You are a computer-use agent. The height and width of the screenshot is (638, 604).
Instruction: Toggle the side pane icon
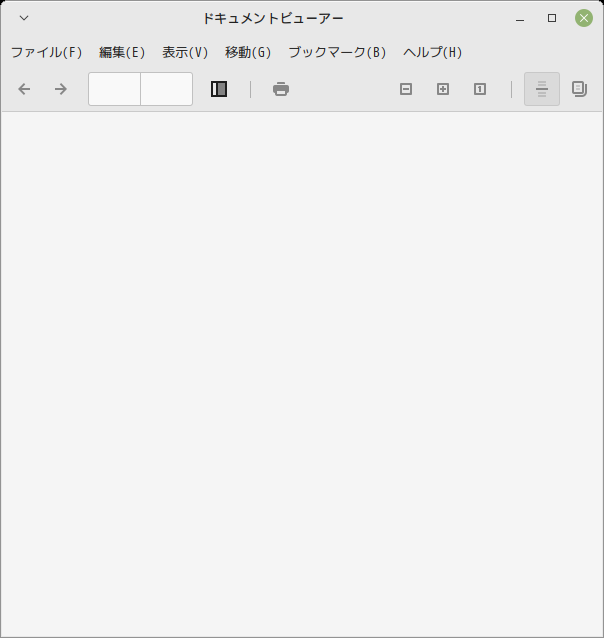219,89
